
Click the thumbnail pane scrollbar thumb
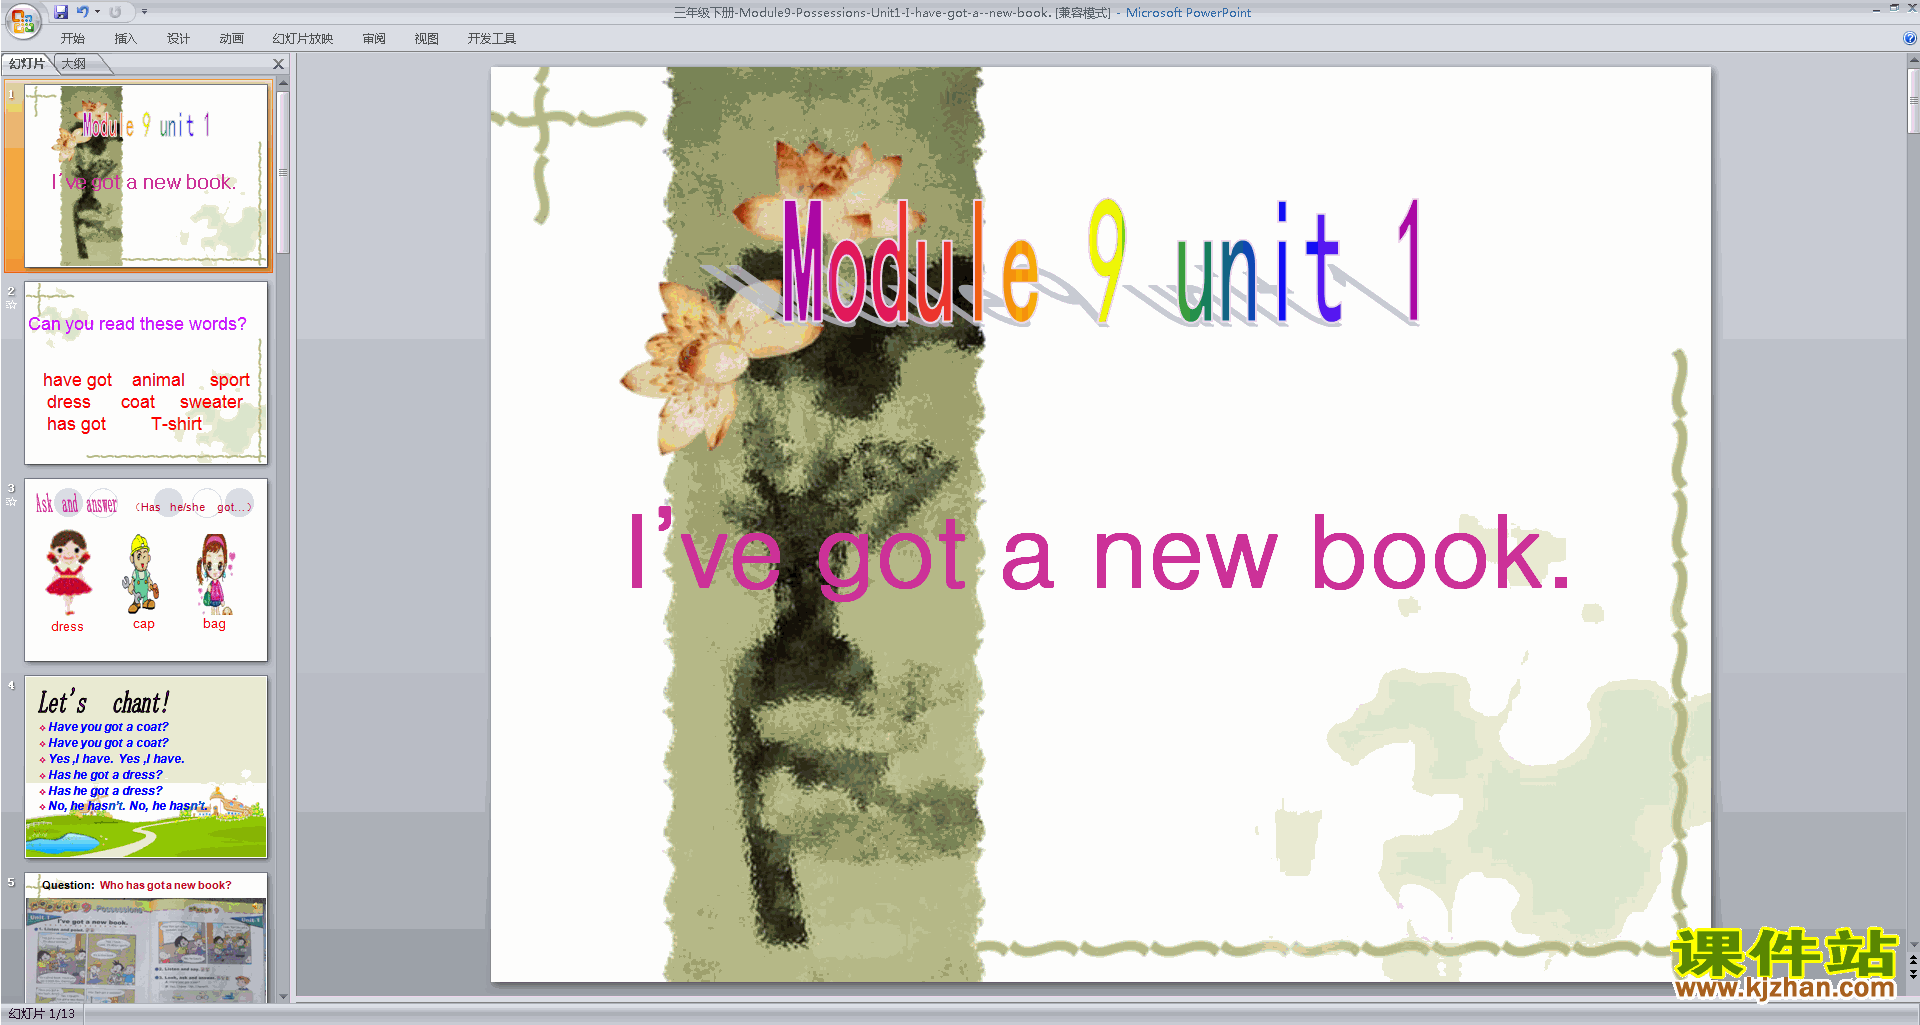(283, 172)
